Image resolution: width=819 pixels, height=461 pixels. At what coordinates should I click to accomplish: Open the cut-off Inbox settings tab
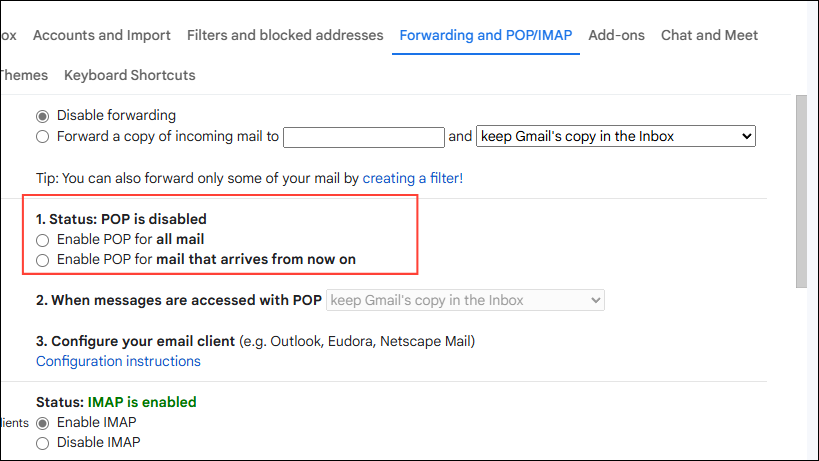click(x=9, y=35)
